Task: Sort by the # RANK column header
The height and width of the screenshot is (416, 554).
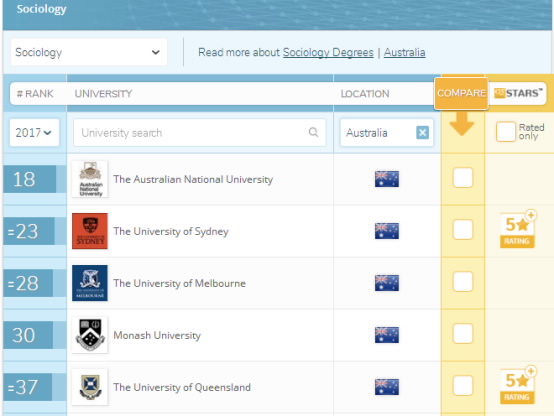Action: click(x=35, y=94)
